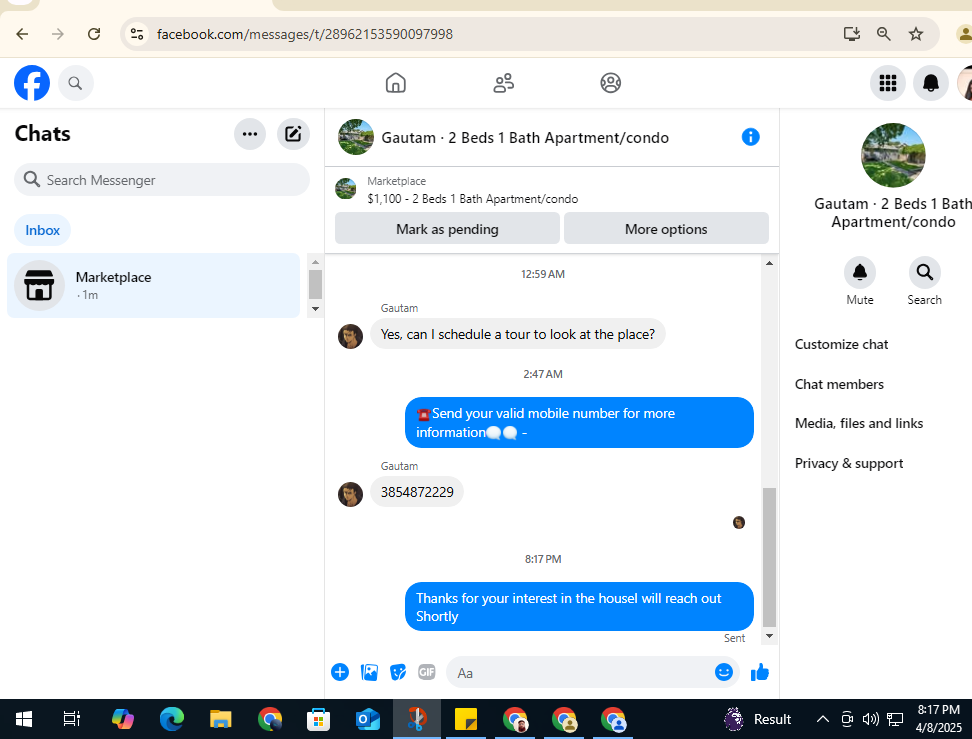Click the browser address bar URL
The width and height of the screenshot is (972, 739).
[x=304, y=33]
